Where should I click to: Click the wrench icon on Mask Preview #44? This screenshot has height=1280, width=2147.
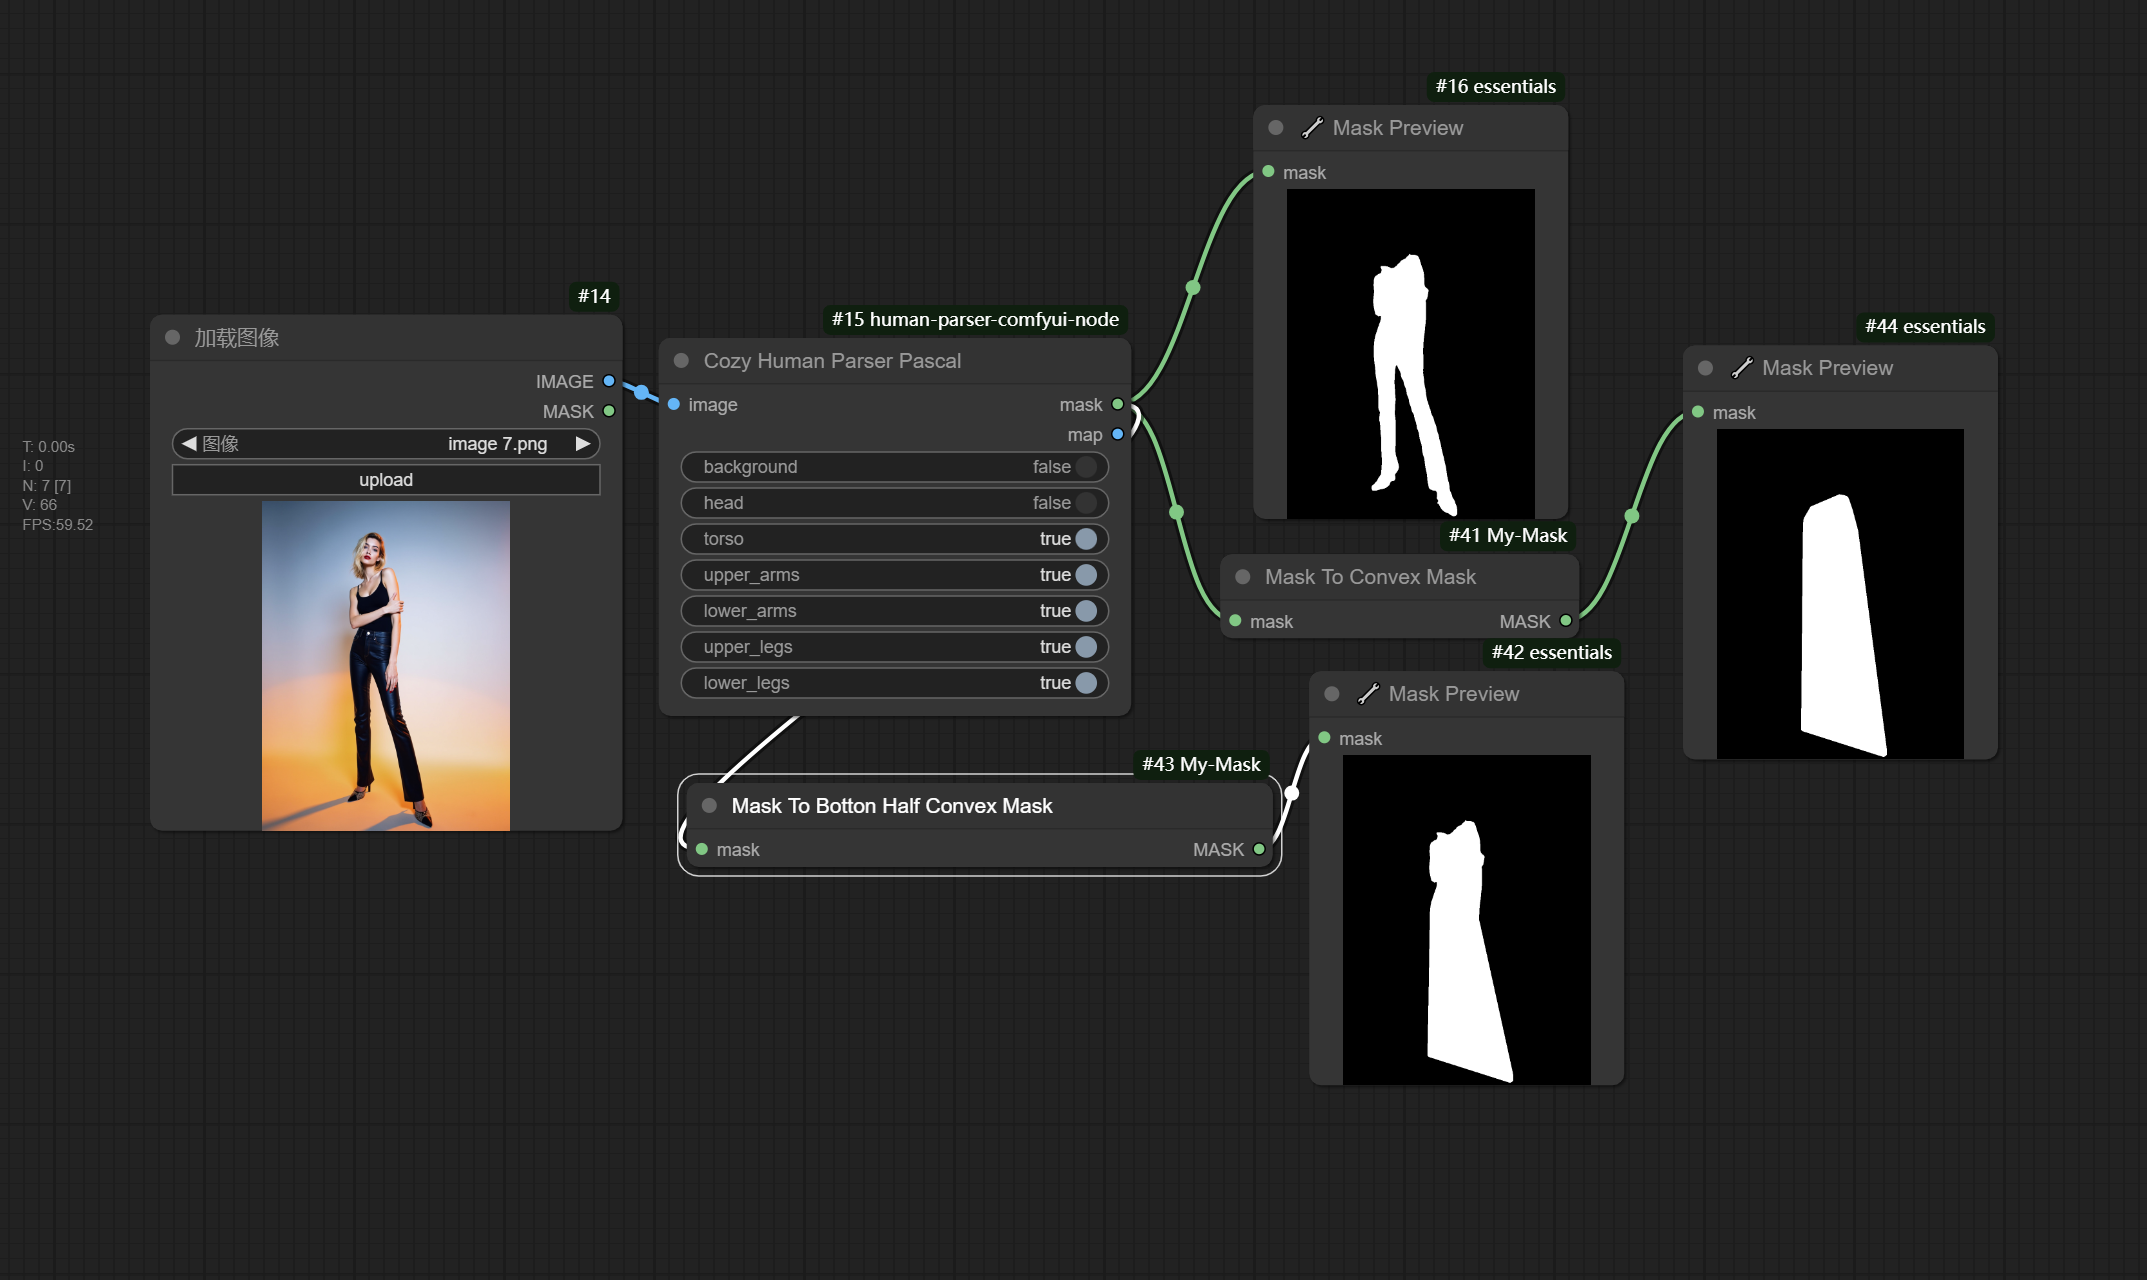click(1741, 368)
